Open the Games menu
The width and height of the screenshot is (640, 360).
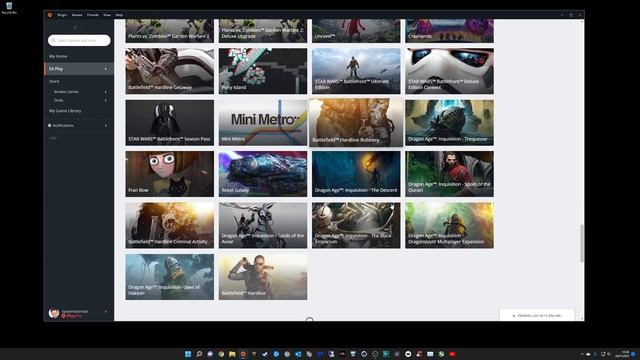click(x=77, y=15)
